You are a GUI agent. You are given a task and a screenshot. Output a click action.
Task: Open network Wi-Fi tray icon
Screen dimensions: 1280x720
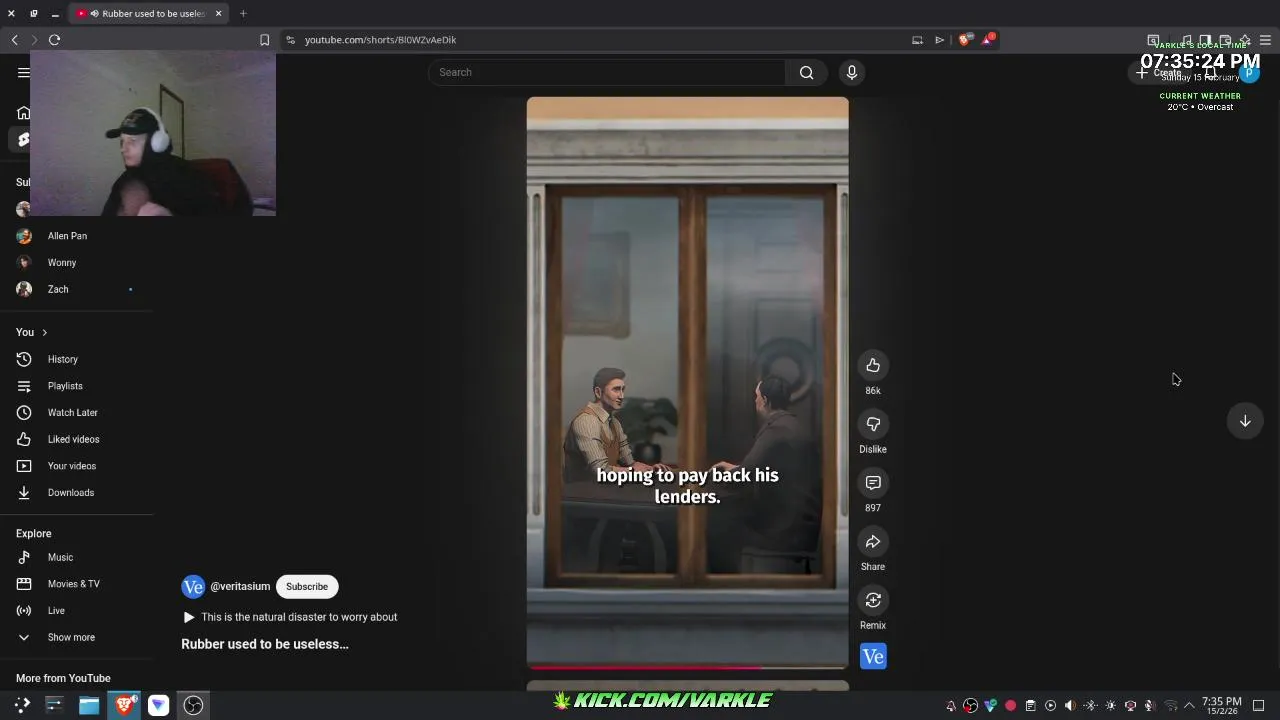point(1170,706)
